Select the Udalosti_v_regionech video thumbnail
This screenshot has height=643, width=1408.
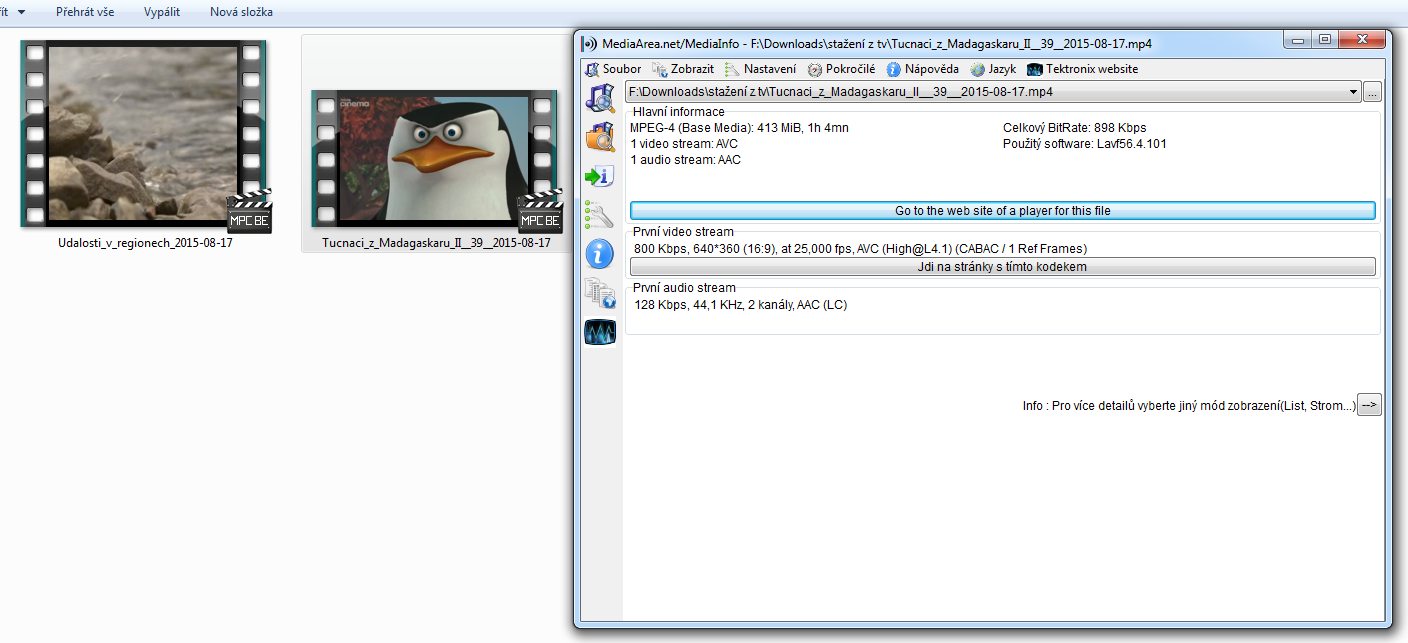146,135
